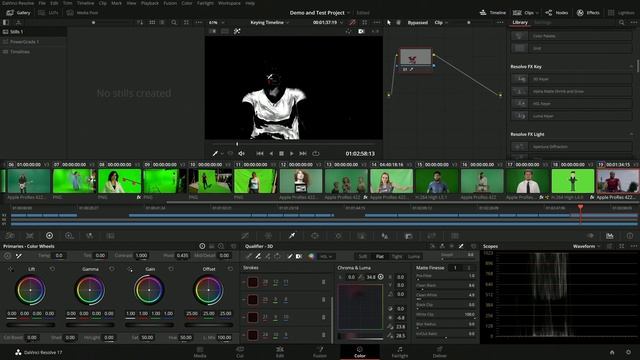Choose the Flat matte option
Screen dimensions: 640x360
pyautogui.click(x=380, y=256)
